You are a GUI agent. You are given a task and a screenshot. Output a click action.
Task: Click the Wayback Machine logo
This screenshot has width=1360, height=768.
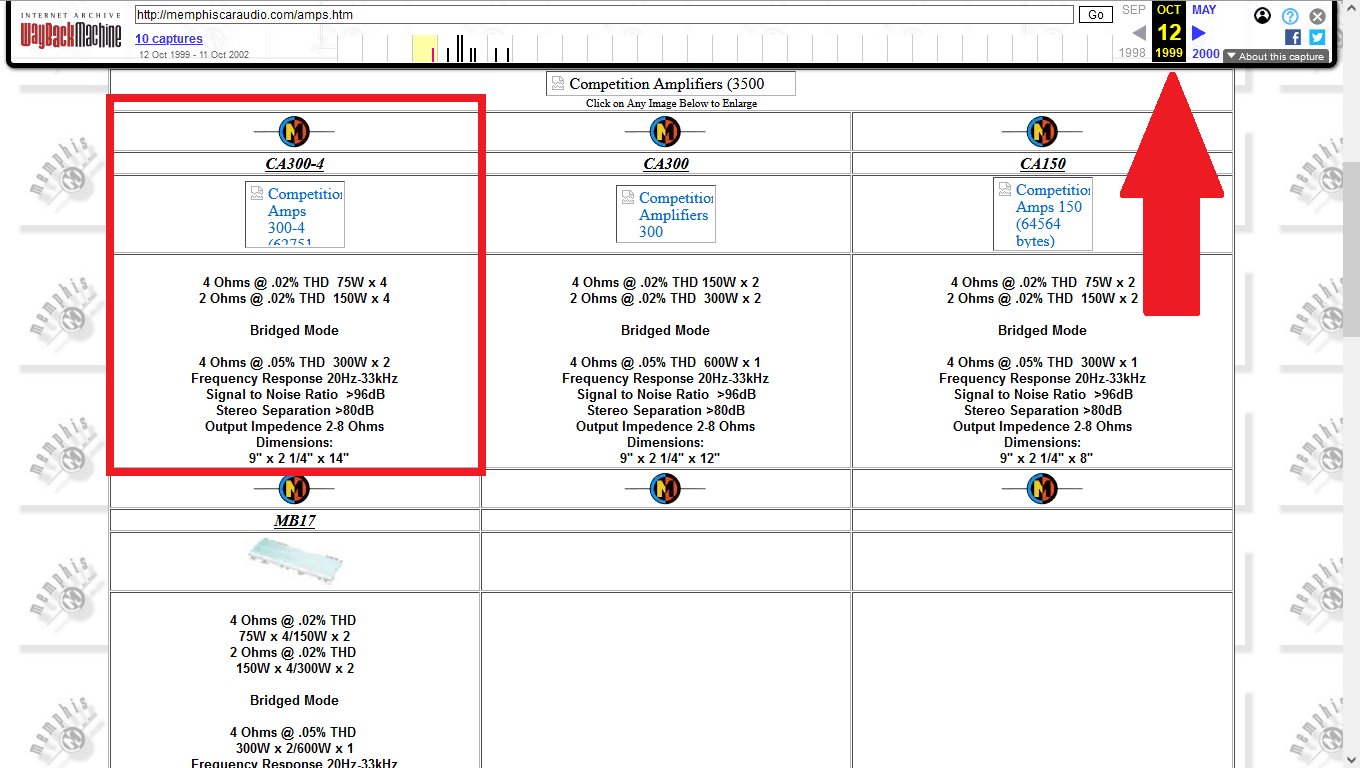pyautogui.click(x=71, y=32)
